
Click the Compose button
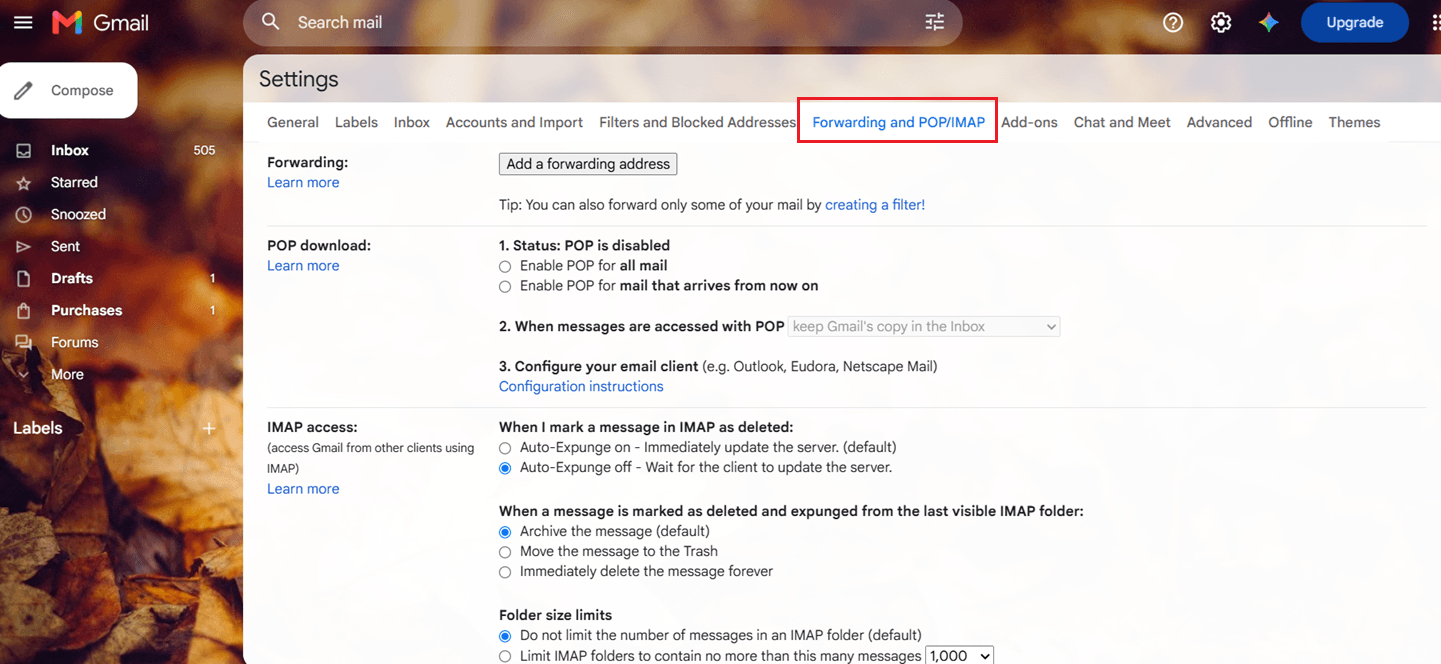[68, 90]
